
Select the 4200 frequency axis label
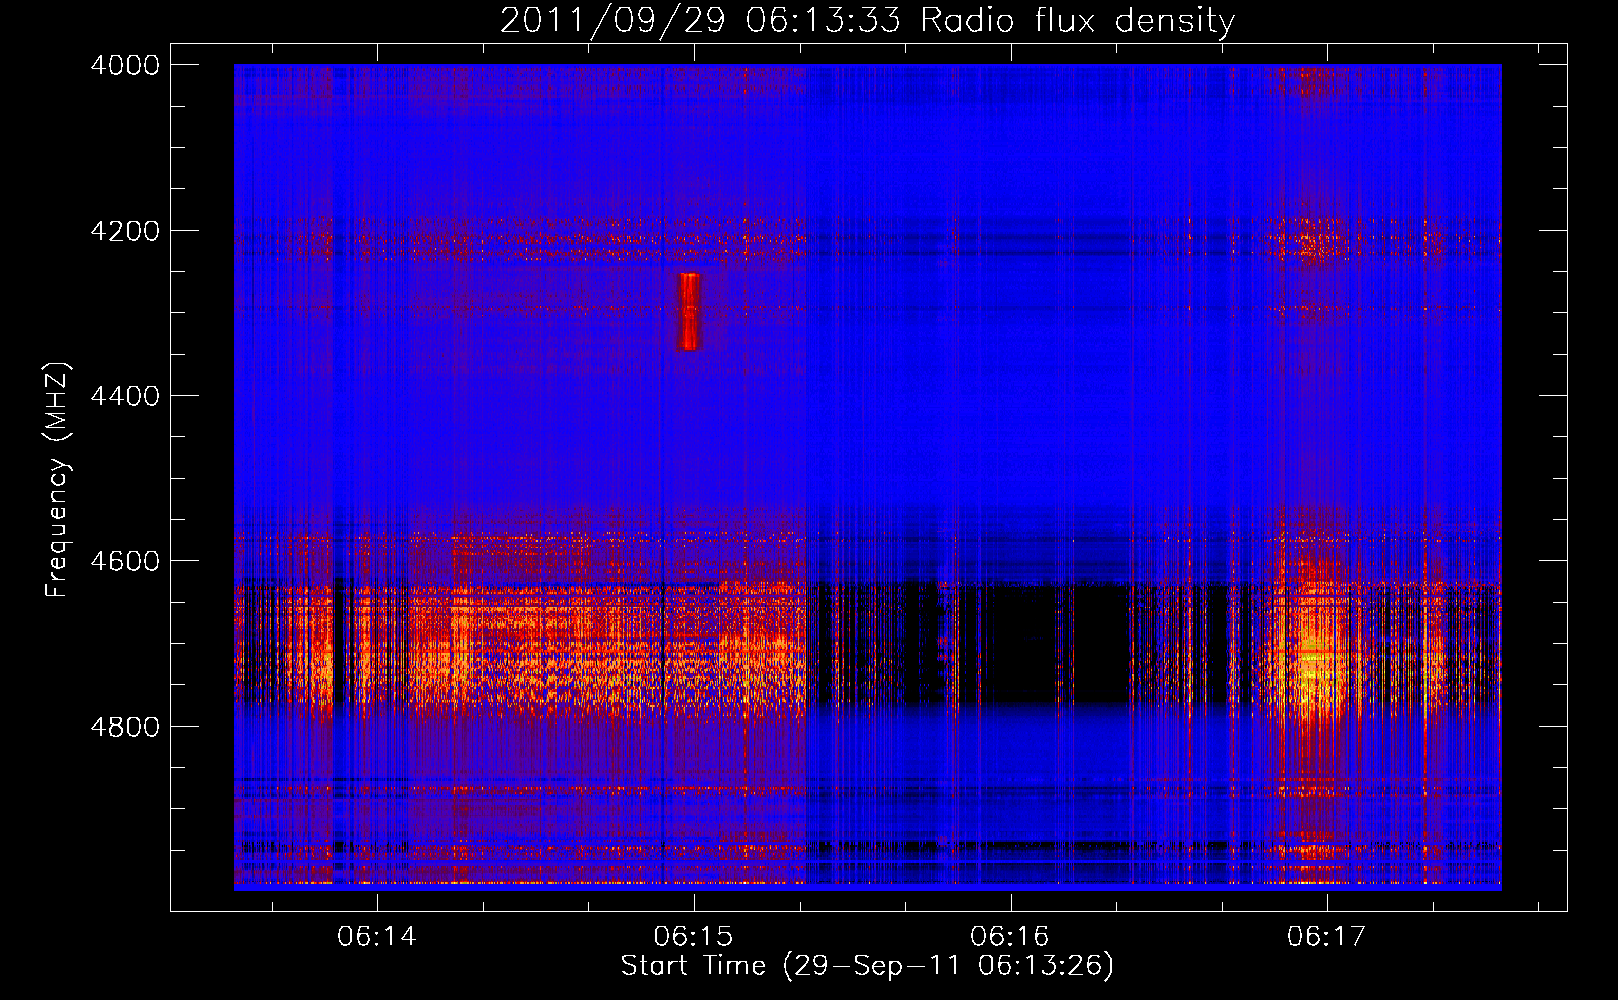click(x=125, y=231)
